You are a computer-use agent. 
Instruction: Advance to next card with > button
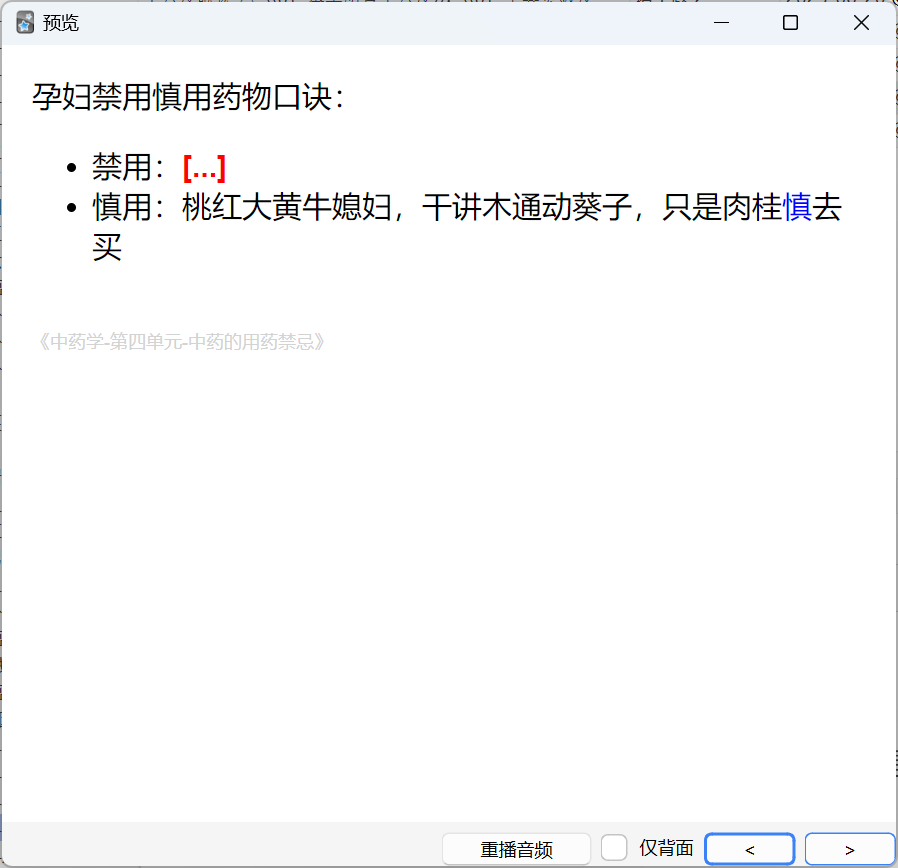[x=850, y=849]
